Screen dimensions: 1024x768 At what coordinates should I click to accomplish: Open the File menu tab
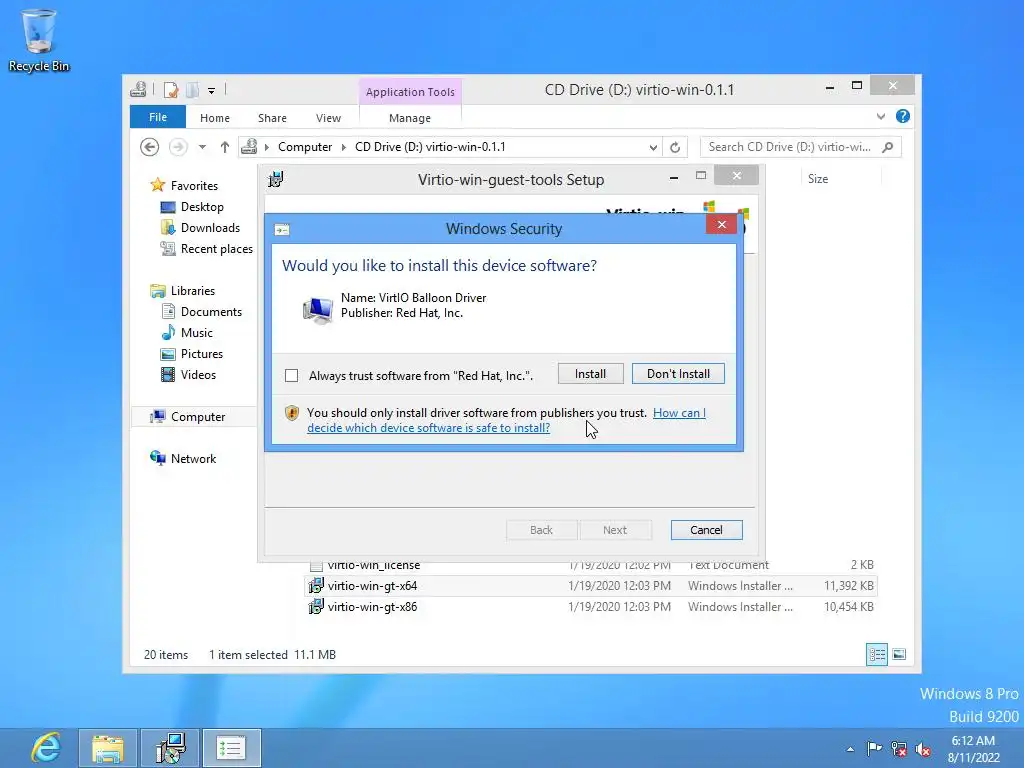[158, 117]
